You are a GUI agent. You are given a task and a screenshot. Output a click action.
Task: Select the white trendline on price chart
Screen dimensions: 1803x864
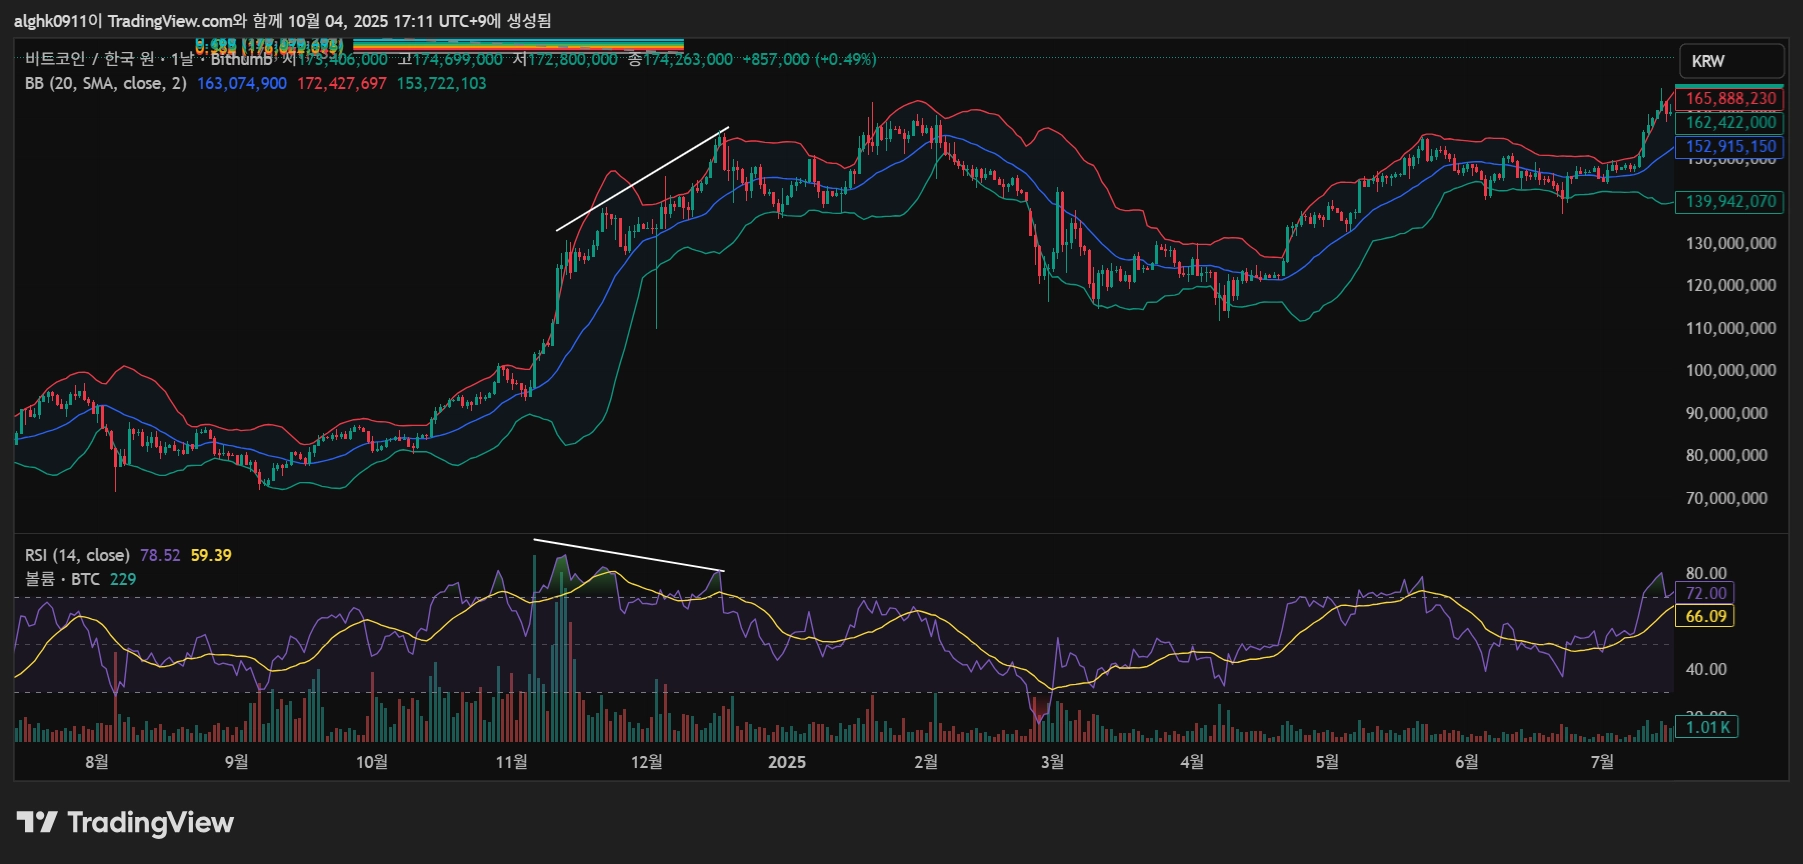click(x=642, y=180)
